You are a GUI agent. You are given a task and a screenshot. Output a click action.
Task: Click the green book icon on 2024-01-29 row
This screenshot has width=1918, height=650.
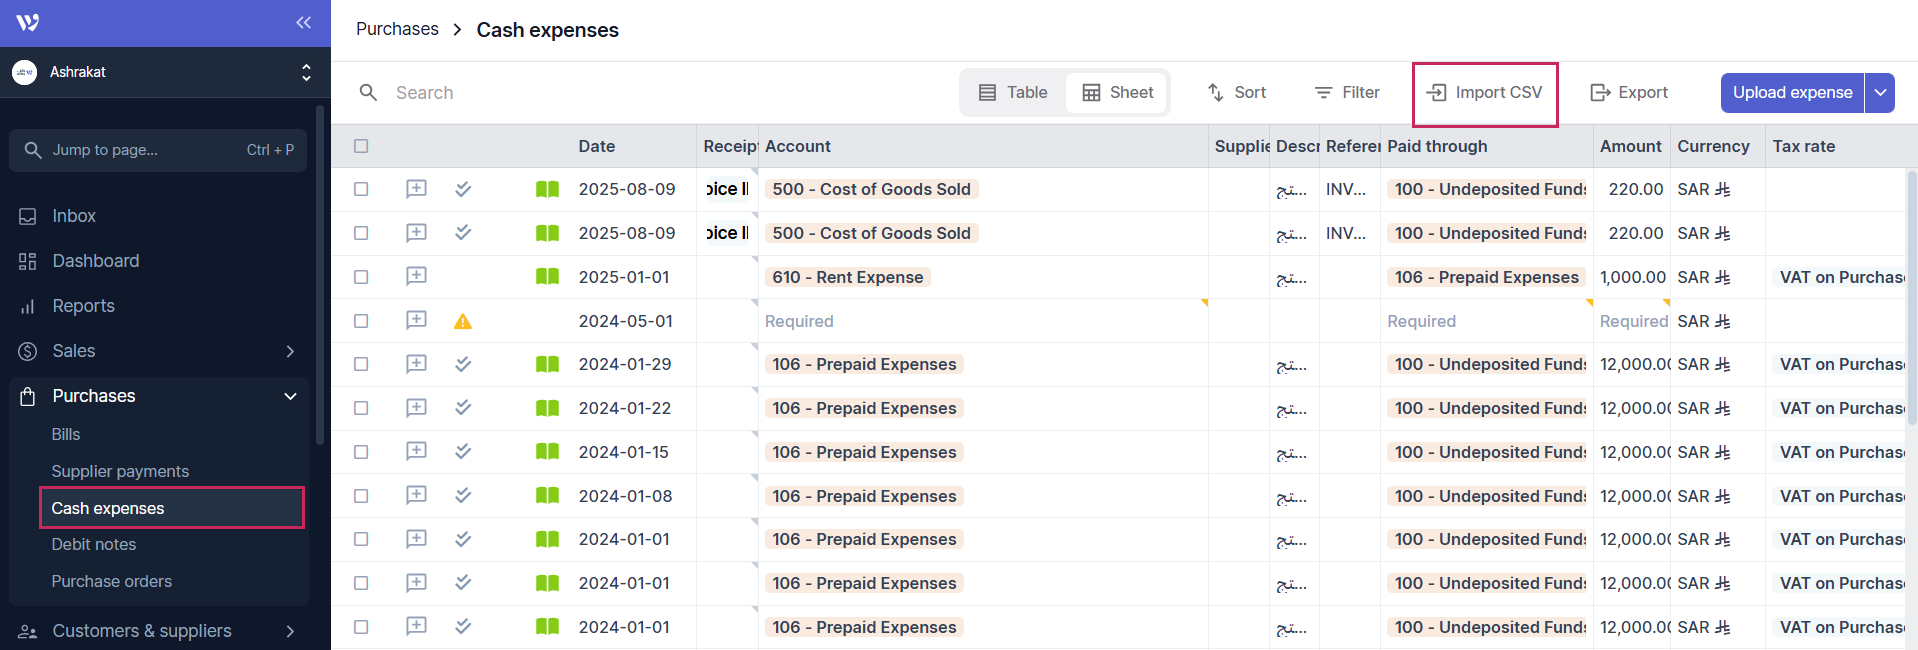coord(547,364)
